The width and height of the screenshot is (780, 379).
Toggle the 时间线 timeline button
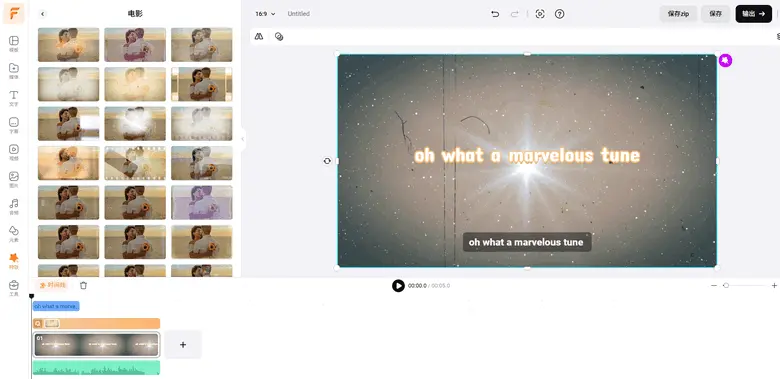pyautogui.click(x=52, y=285)
